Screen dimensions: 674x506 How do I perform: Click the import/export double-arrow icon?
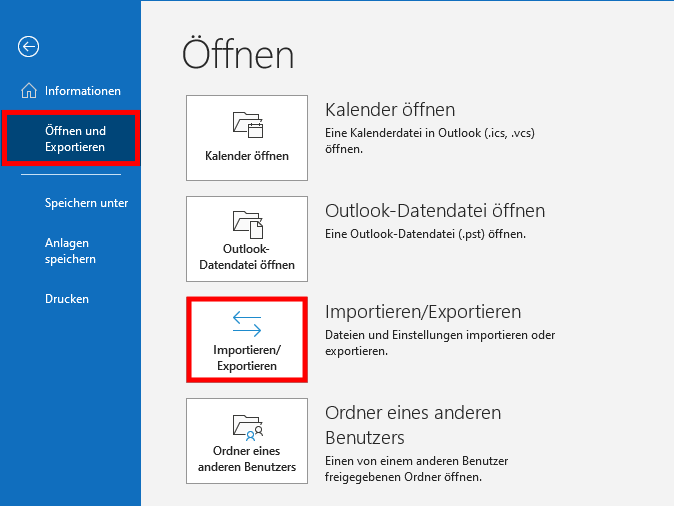pyautogui.click(x=246, y=322)
